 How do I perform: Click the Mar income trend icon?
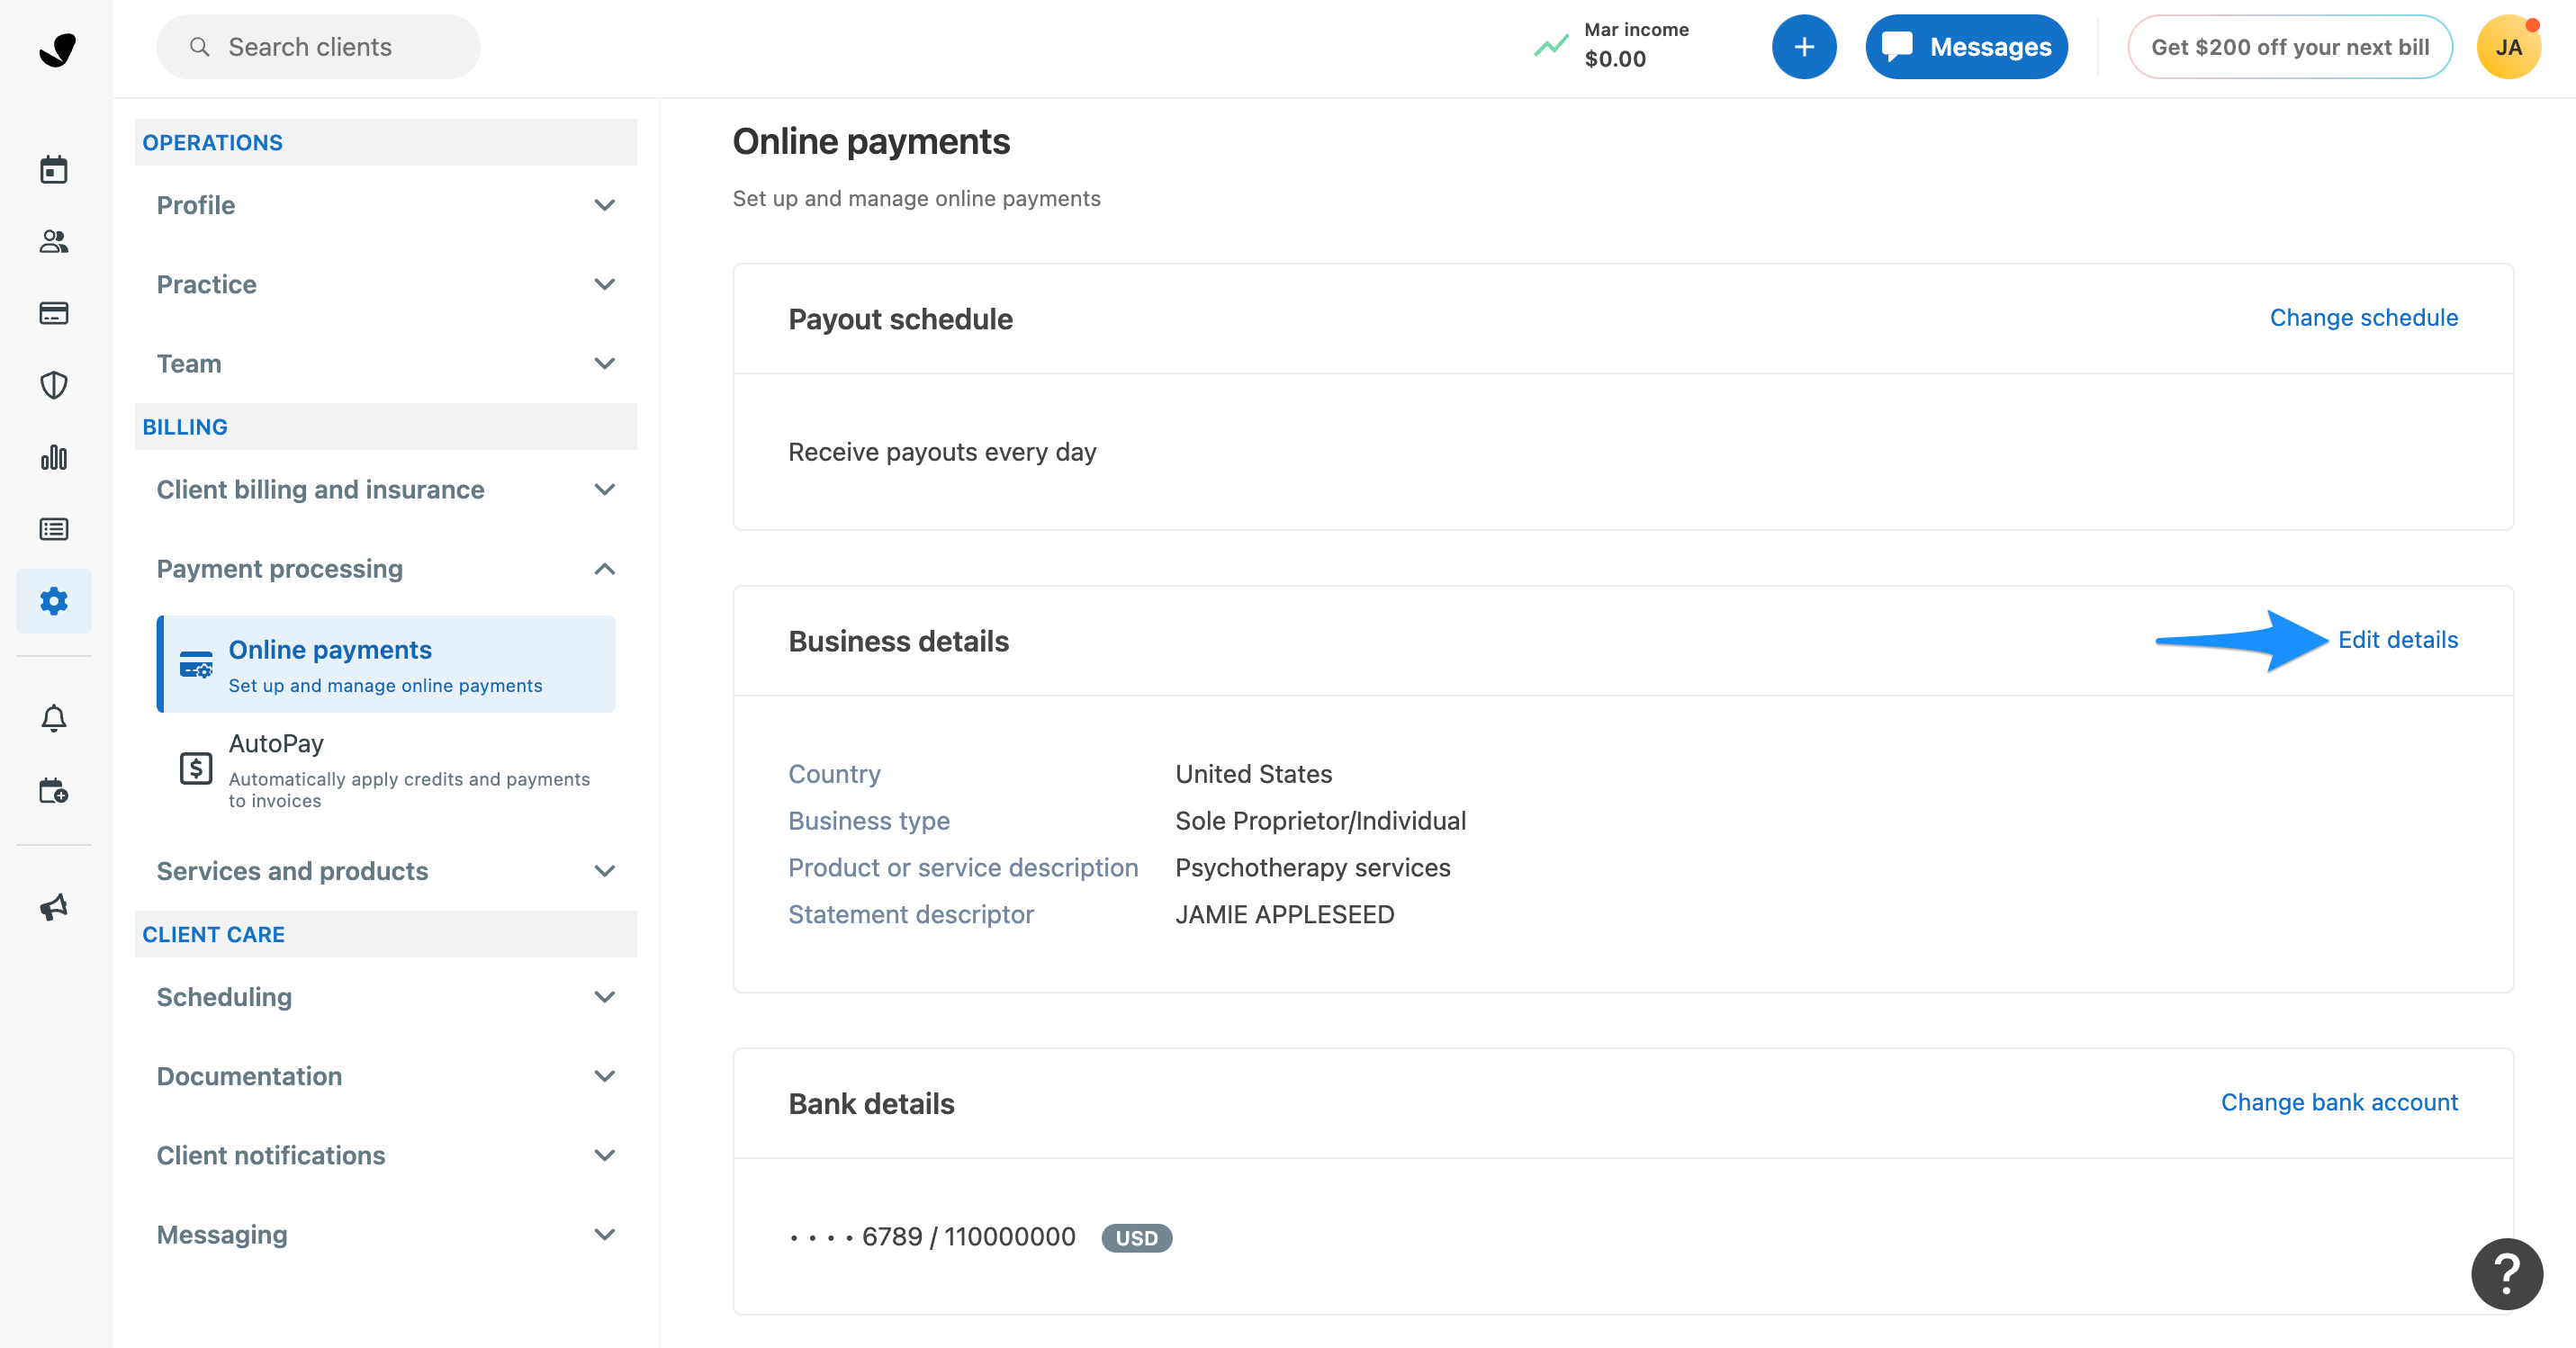(1551, 46)
